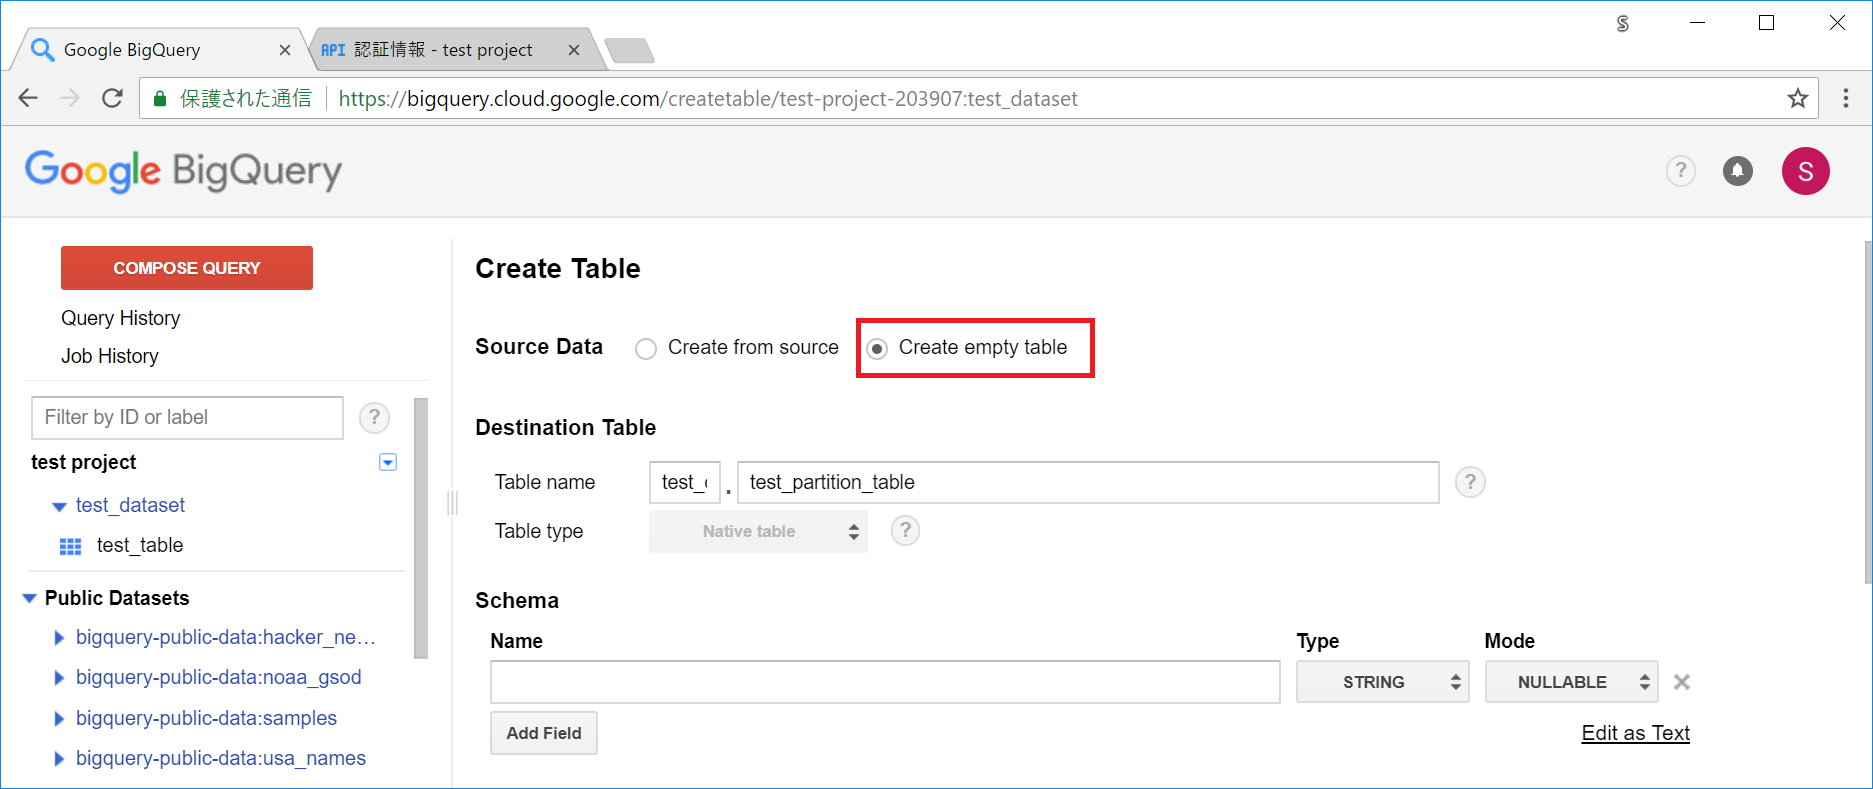This screenshot has height=789, width=1873.
Task: Click the help icon next to Table type
Action: click(905, 530)
